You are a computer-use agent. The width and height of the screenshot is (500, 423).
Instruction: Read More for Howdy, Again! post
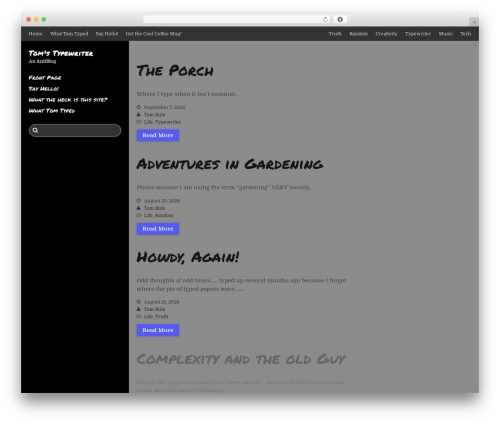point(158,330)
